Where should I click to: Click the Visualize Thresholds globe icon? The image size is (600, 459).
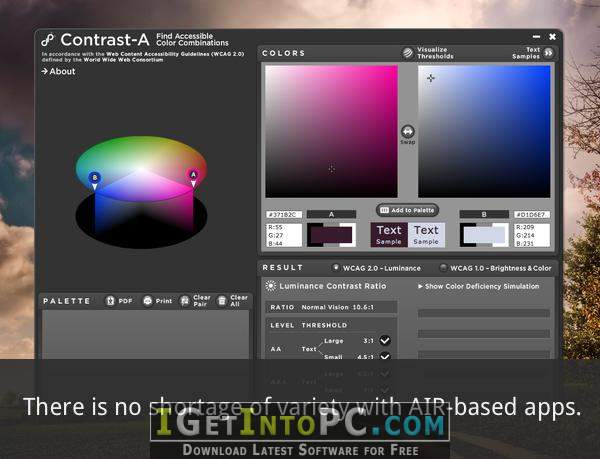click(x=408, y=53)
